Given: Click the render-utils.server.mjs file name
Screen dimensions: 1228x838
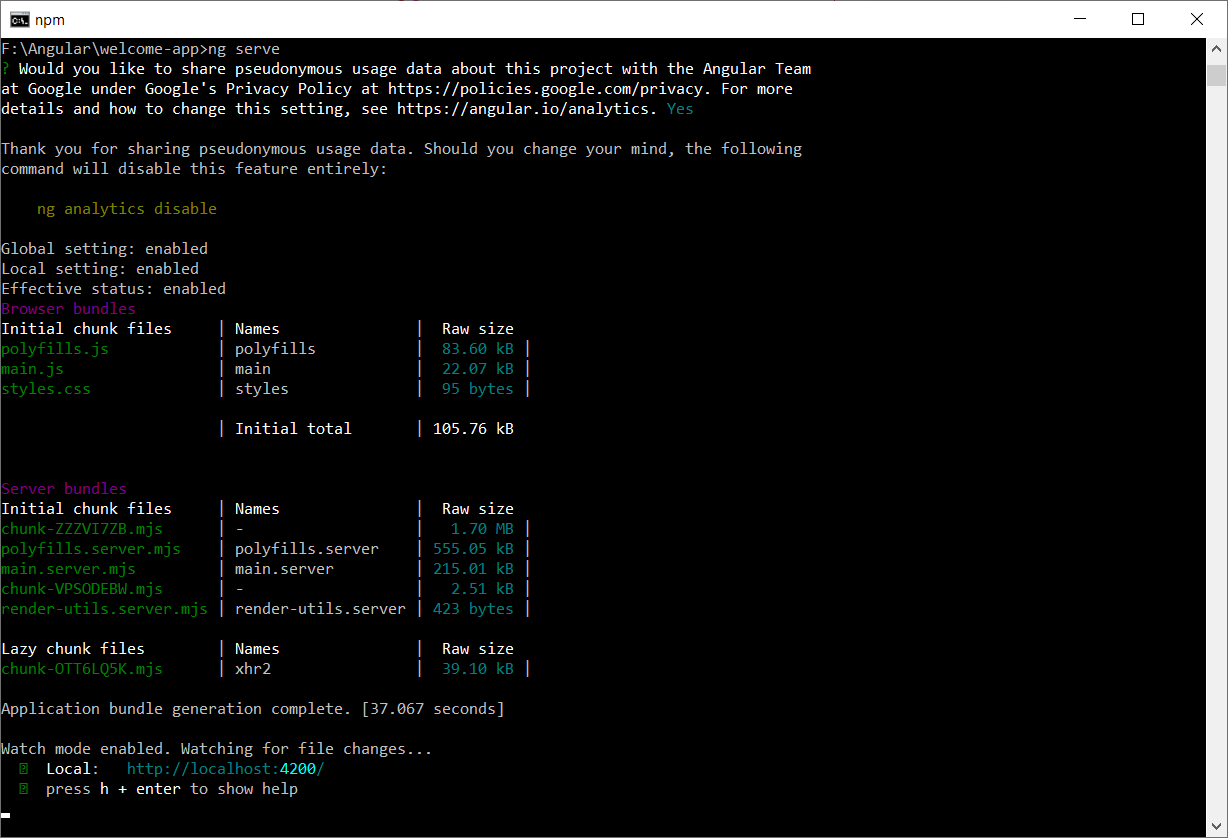Looking at the screenshot, I should pyautogui.click(x=104, y=609).
